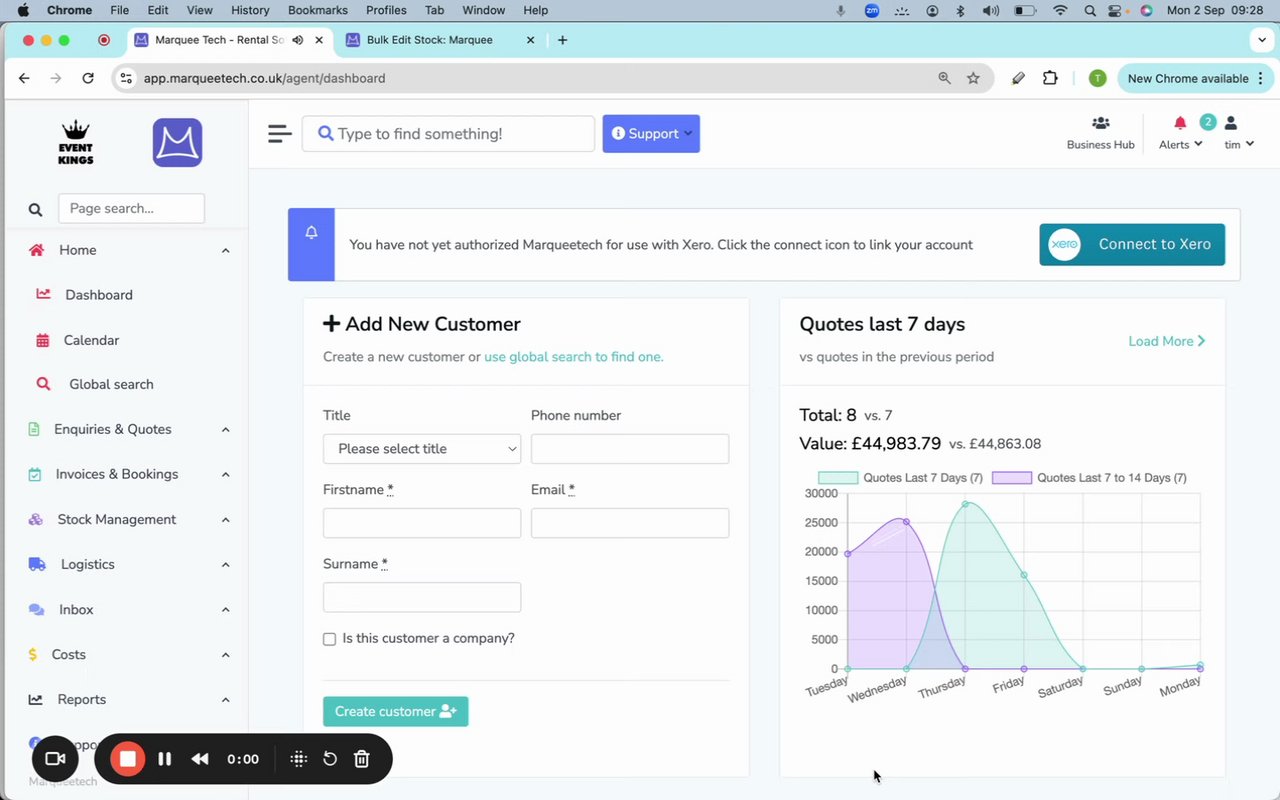Follow the 'use global search to find one' link
The width and height of the screenshot is (1280, 800).
[x=573, y=357]
